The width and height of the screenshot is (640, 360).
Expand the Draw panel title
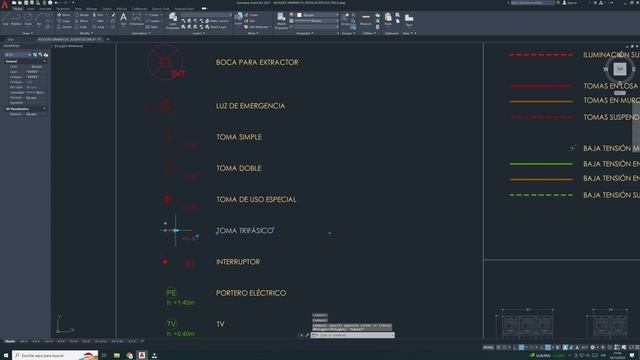27,33
